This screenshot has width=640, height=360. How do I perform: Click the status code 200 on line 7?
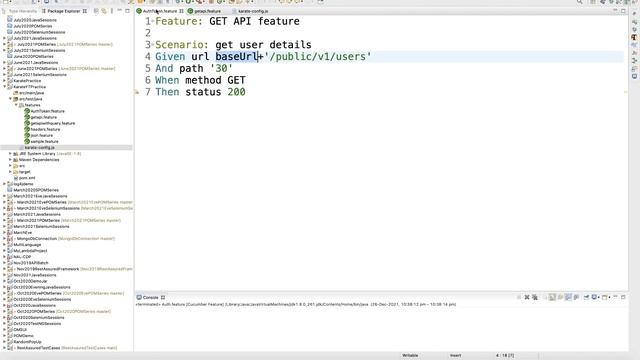[x=236, y=92]
